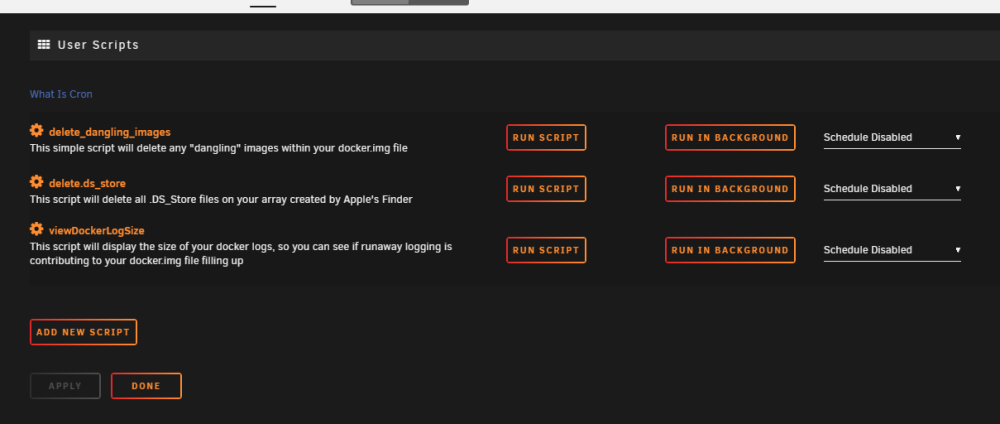1000x424 pixels.
Task: Click the dangling images description text
Action: coord(219,148)
